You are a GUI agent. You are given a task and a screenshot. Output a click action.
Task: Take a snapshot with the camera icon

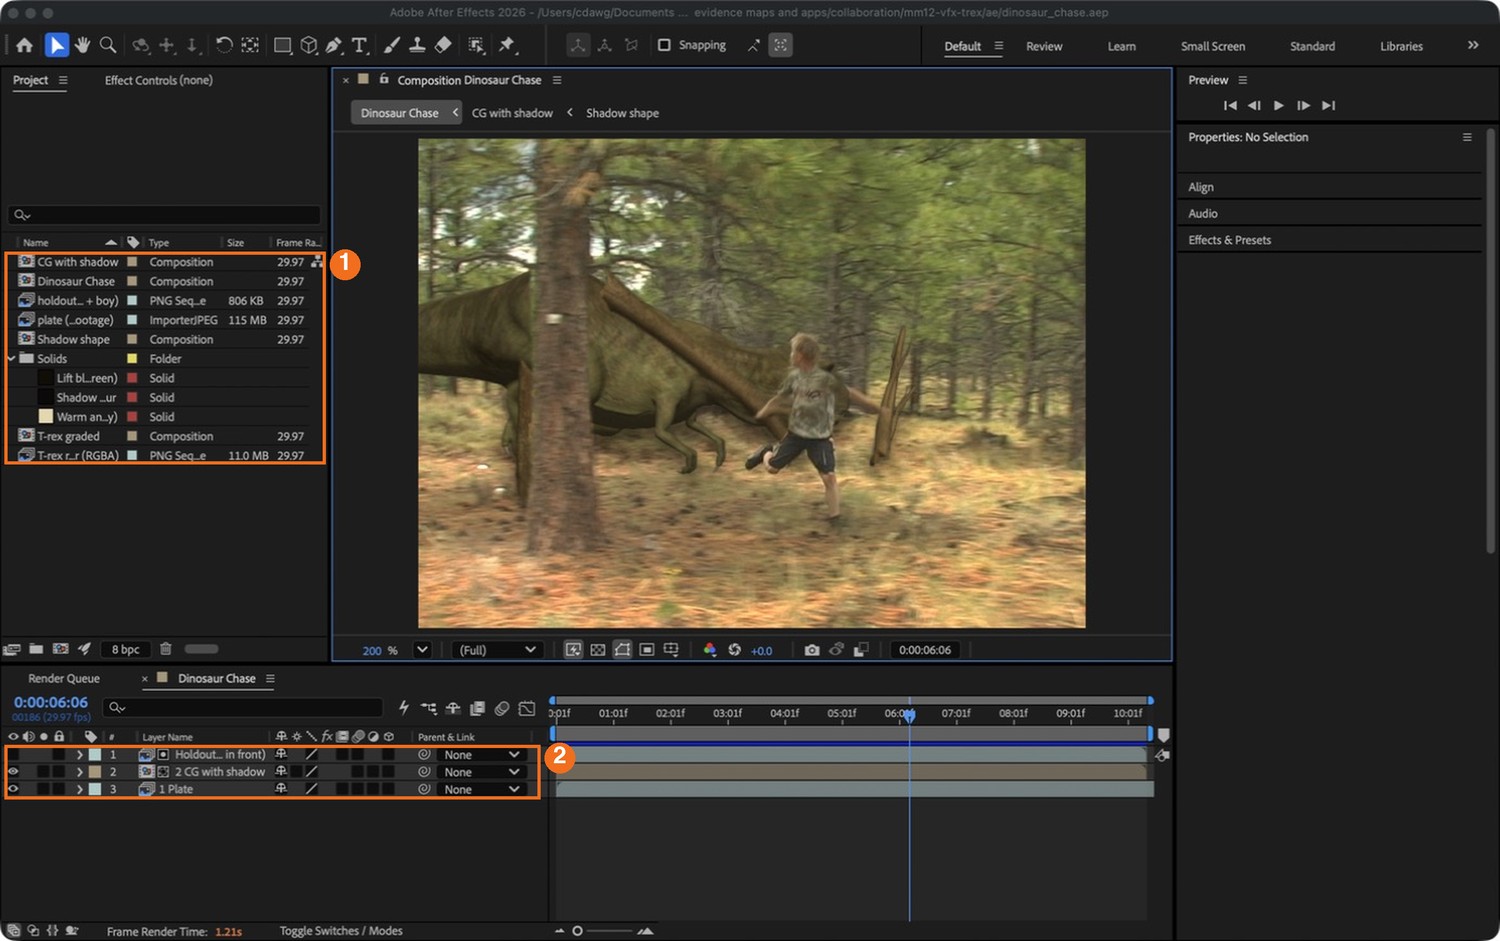[x=812, y=650]
